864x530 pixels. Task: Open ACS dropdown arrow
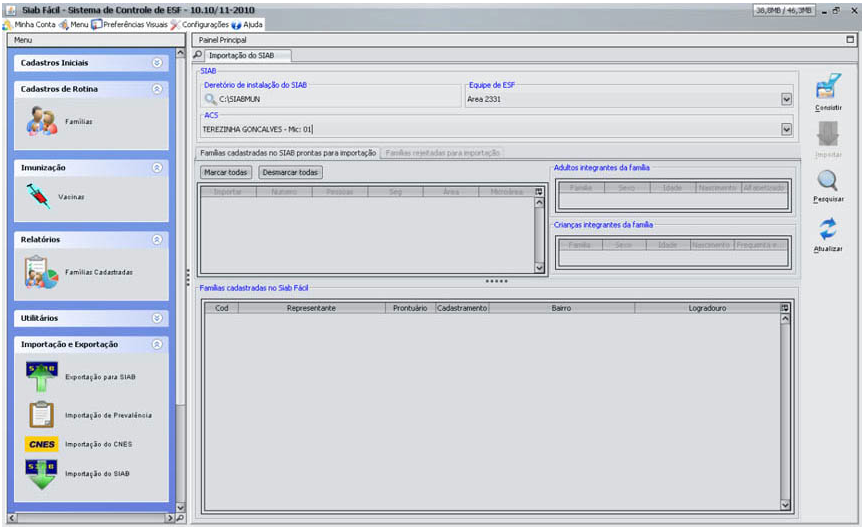coord(786,129)
